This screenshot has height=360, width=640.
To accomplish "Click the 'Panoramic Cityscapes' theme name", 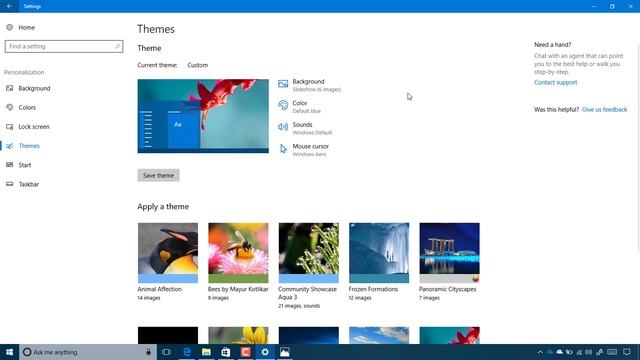I will tap(447, 289).
